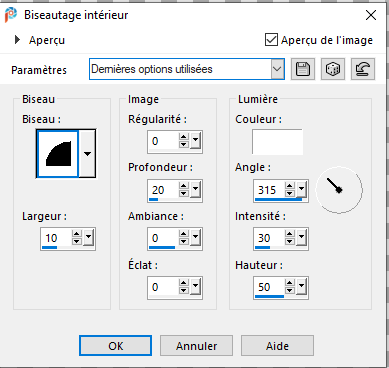389x368 pixels.
Task: Expand the Aperçu preview triangle
Action: pos(17,40)
